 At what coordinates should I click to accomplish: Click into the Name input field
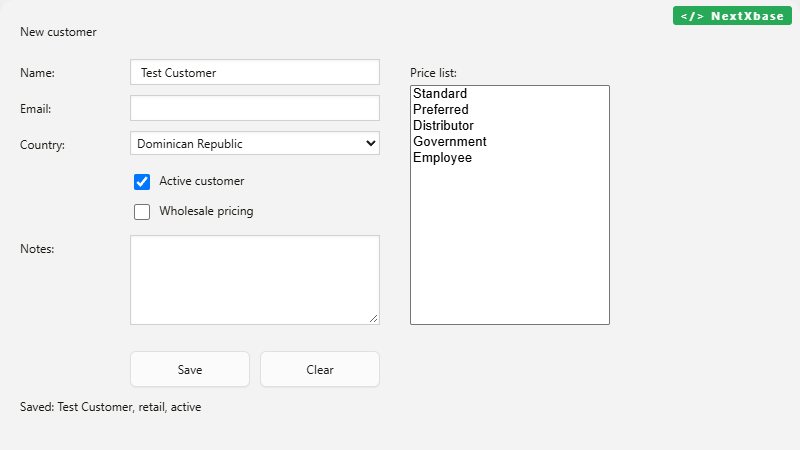click(255, 72)
